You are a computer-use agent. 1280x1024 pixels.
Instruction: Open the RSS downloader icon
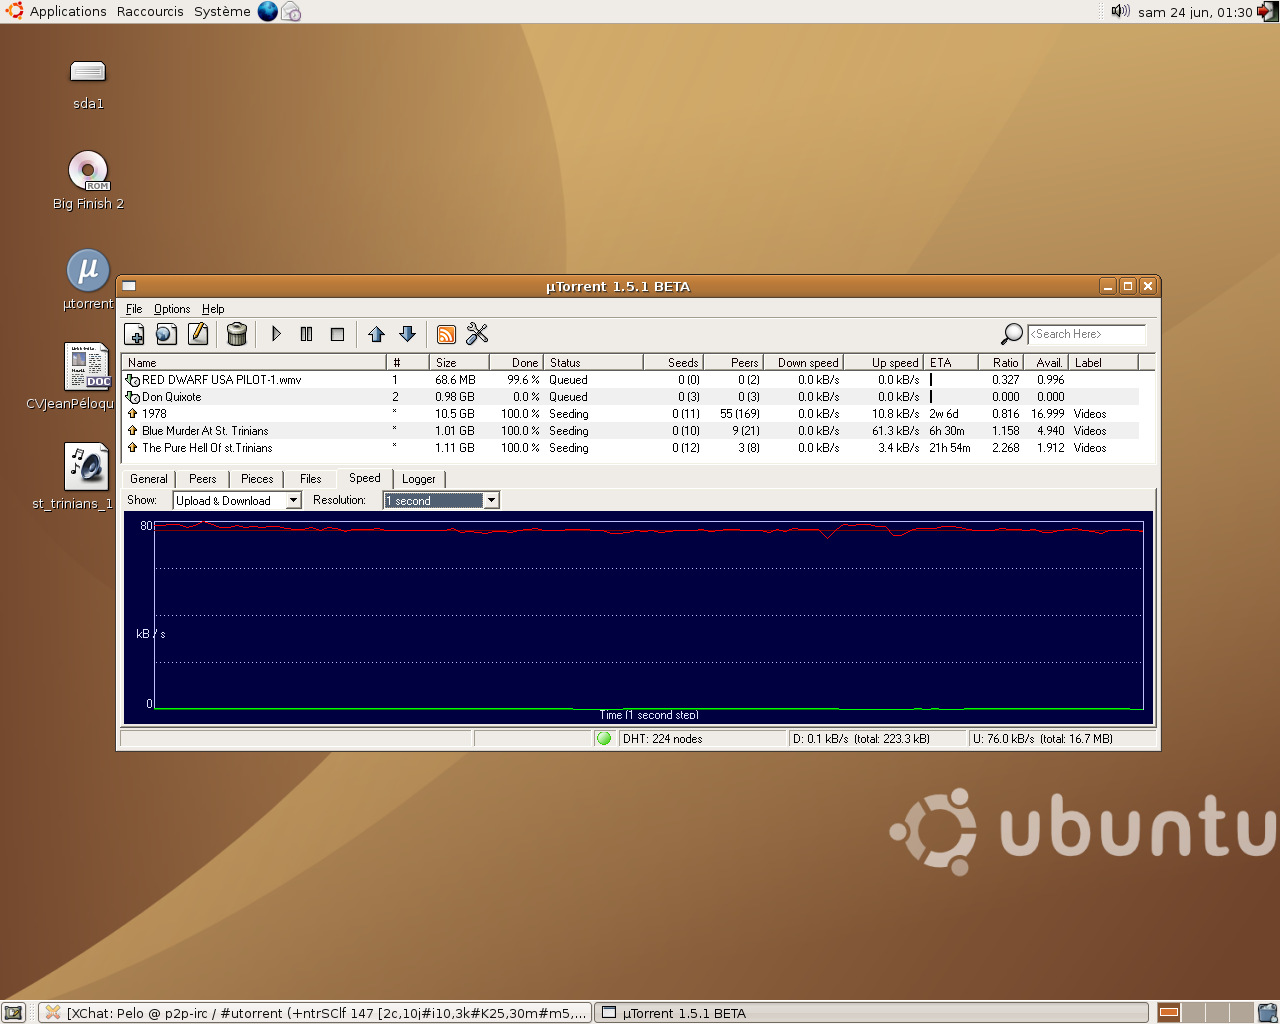click(x=447, y=334)
